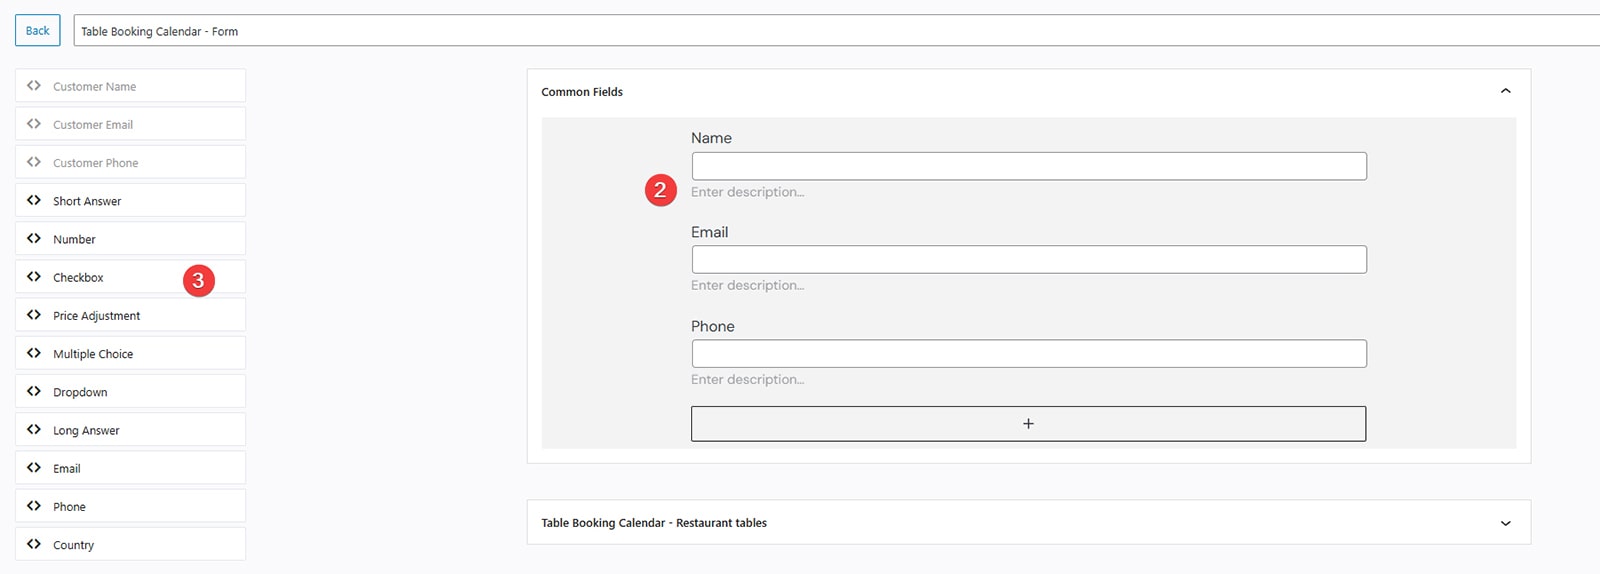This screenshot has height=574, width=1600.
Task: Expand Table Booking Calendar - Restaurant tables panel
Action: (x=1505, y=523)
